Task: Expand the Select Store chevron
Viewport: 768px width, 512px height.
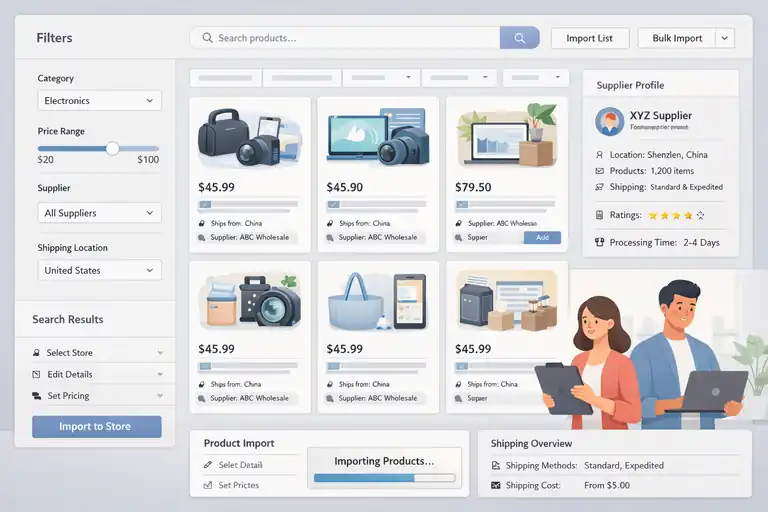Action: pos(160,353)
